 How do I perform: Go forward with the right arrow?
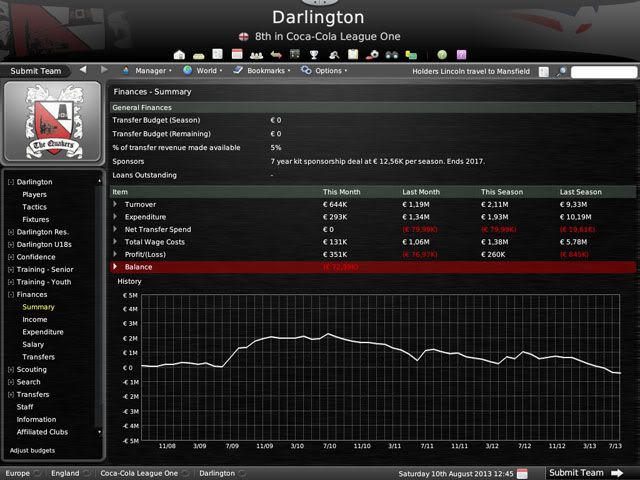tap(104, 70)
